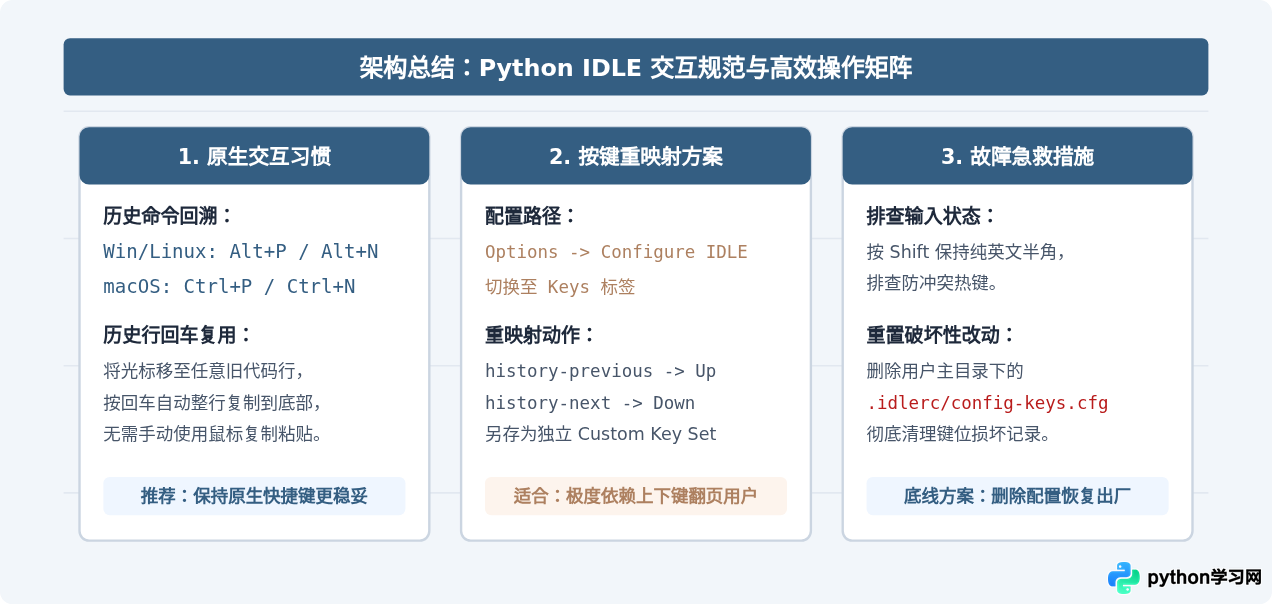Click the heading 重置破坏性改动：

pos(941,335)
